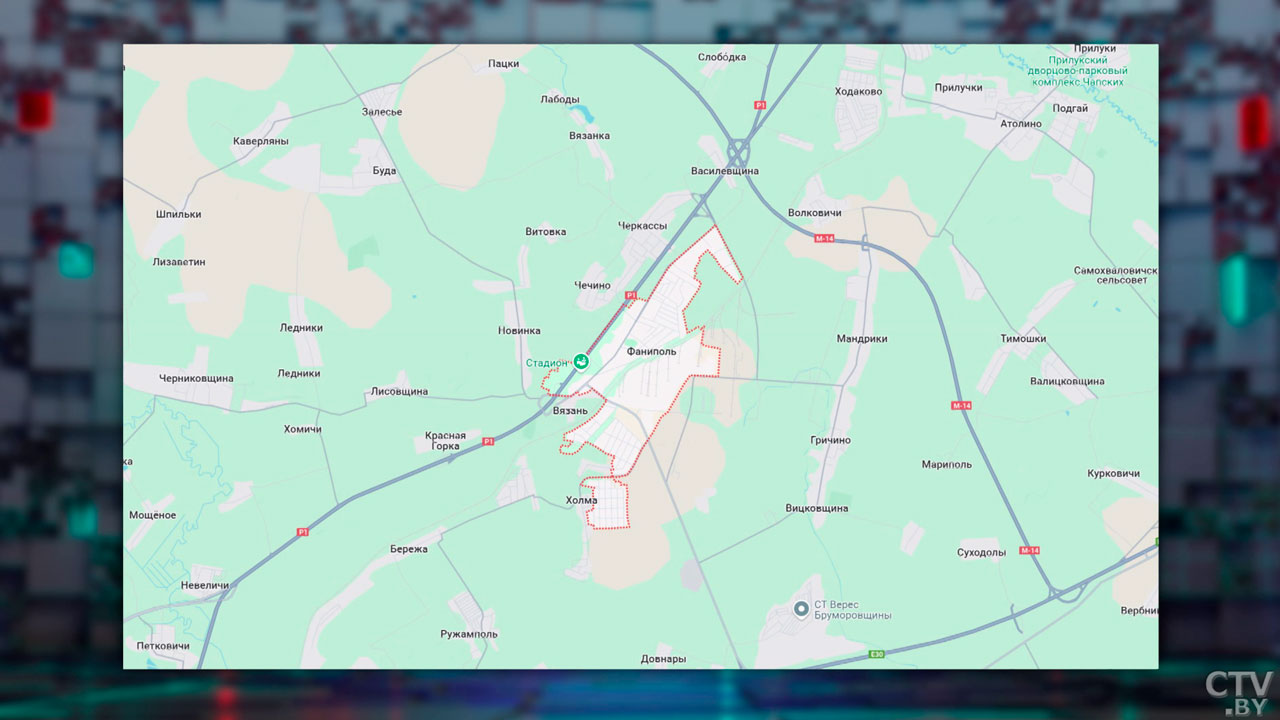1280x720 pixels.
Task: Click the Мариполь label
Action: (x=946, y=465)
